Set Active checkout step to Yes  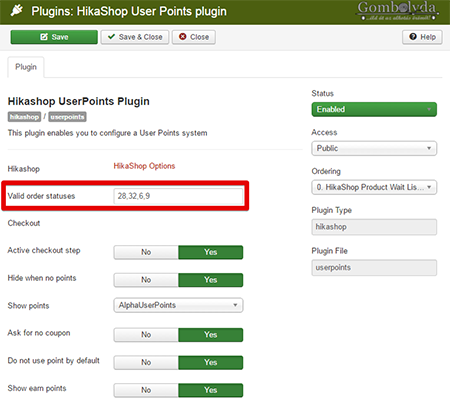211,252
